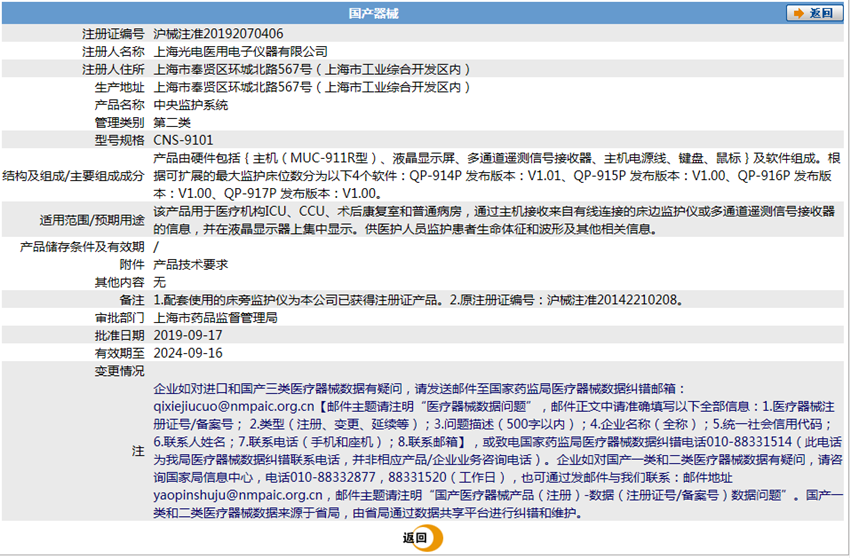Click the 产品名称 label

[120, 105]
